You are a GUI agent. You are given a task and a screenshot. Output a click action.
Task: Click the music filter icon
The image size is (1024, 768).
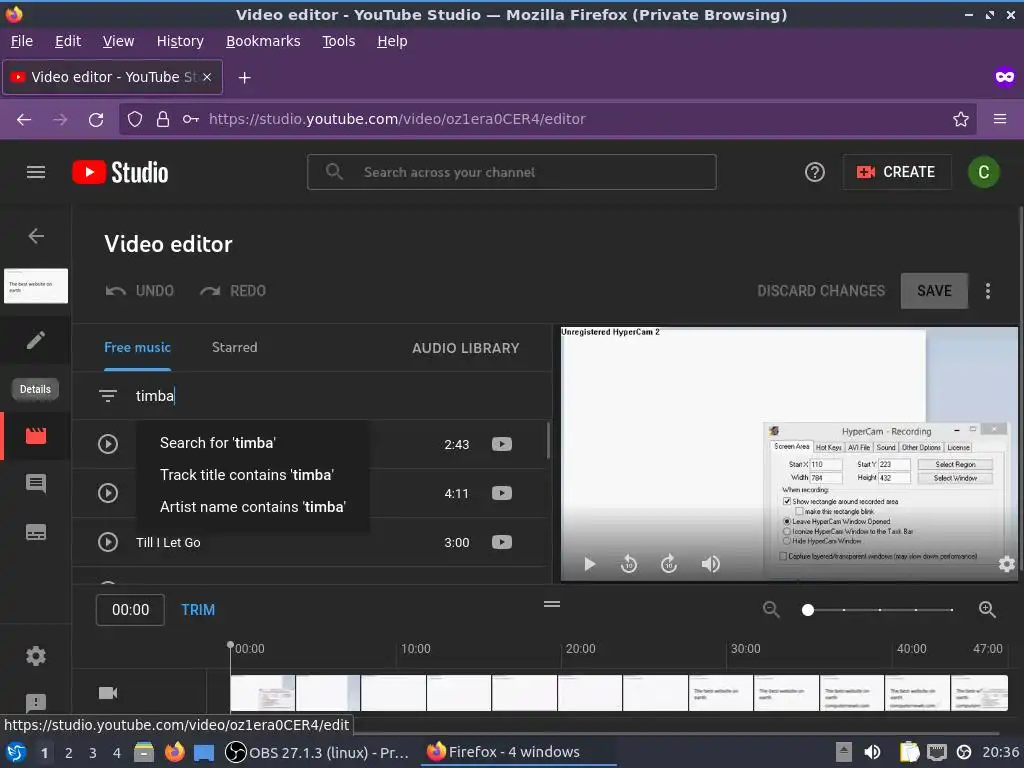tap(108, 396)
